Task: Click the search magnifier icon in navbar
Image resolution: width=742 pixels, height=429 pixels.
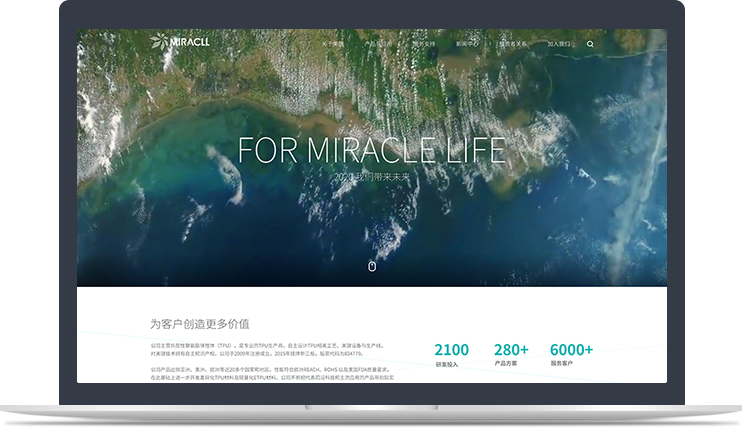Action: point(590,44)
